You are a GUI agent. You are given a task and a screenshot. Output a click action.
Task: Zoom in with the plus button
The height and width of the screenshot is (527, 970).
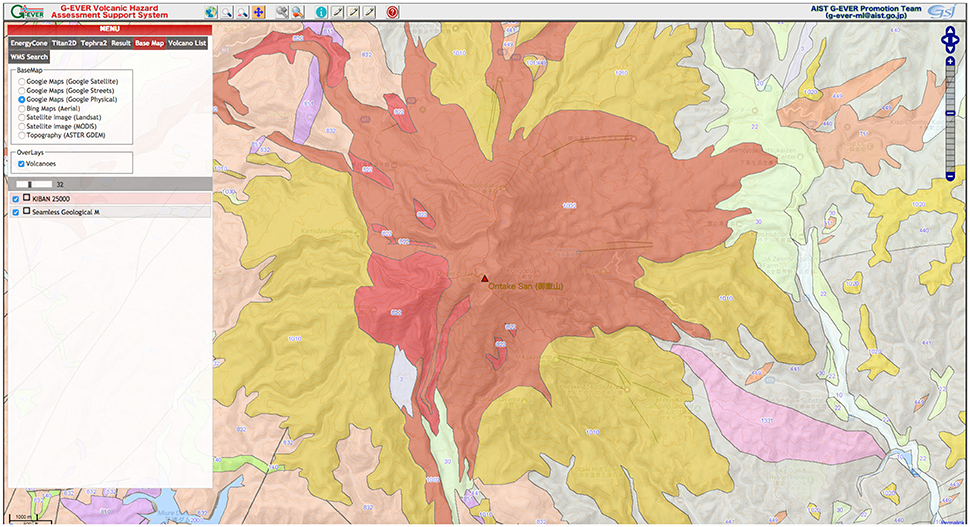(950, 61)
